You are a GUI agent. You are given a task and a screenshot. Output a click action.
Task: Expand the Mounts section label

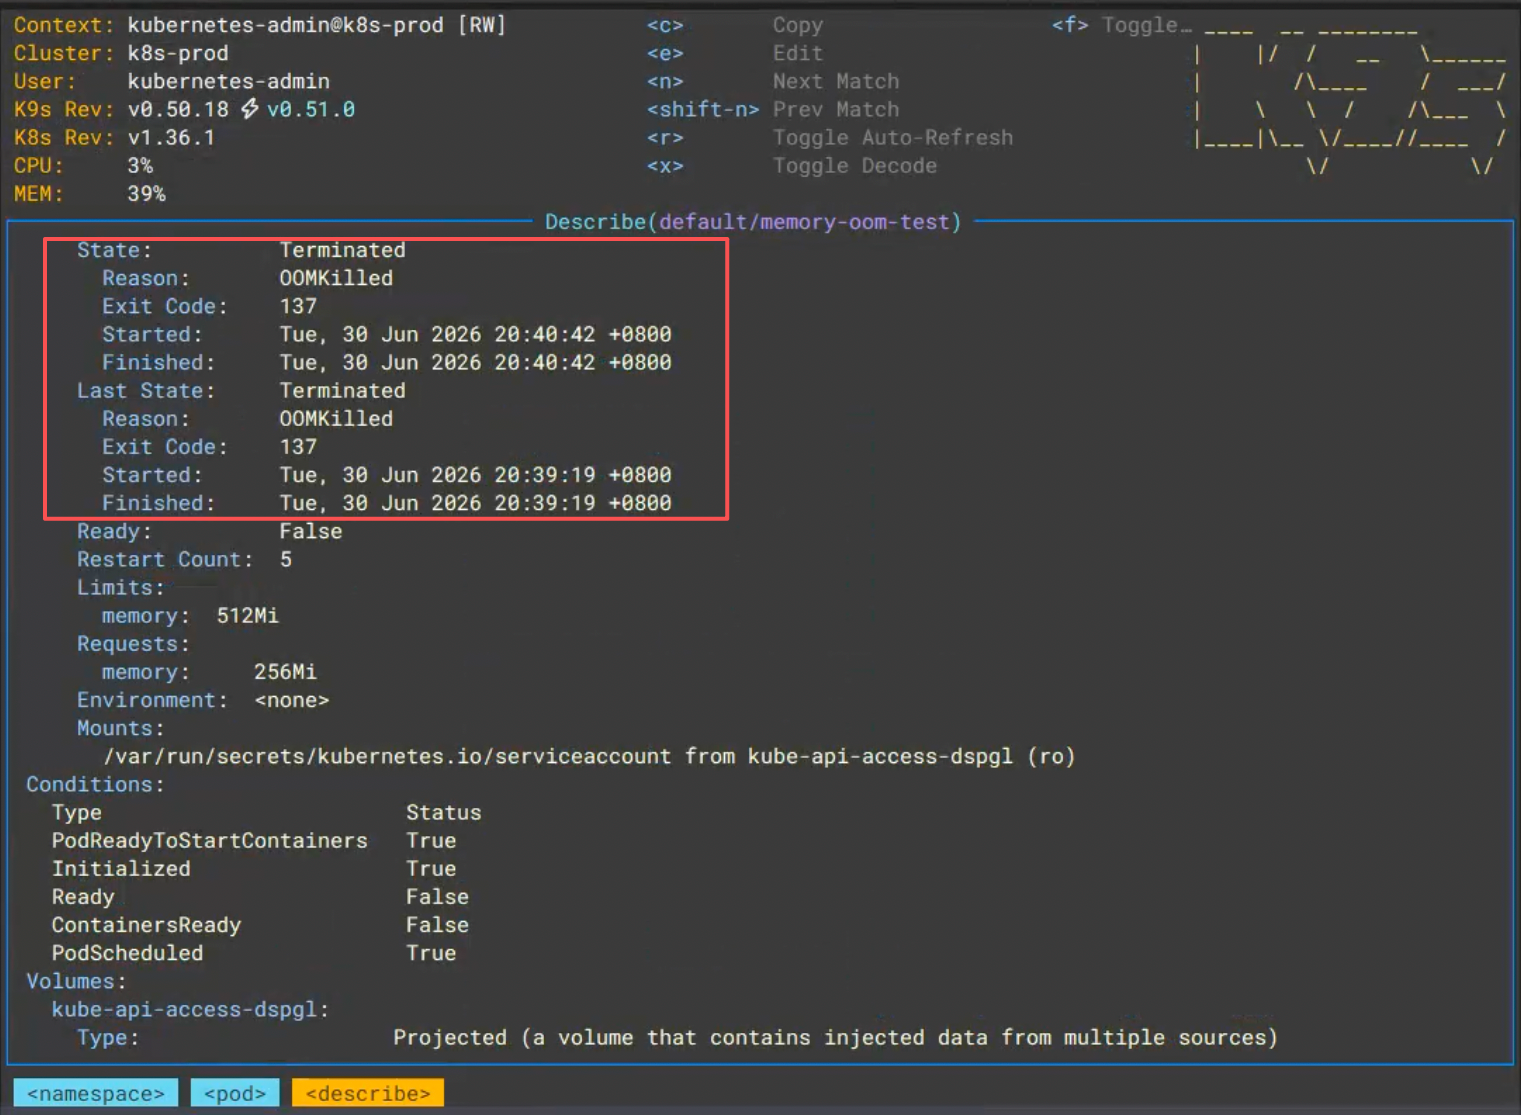[121, 728]
